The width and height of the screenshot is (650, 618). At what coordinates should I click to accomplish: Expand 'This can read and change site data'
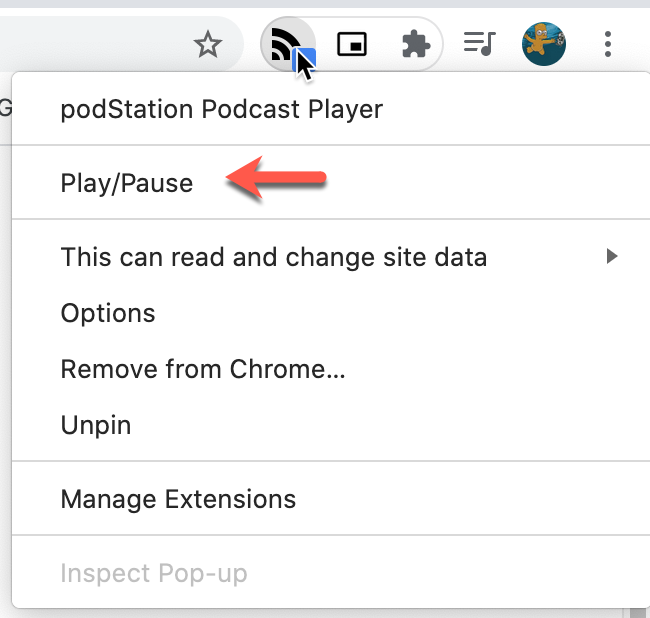pyautogui.click(x=331, y=257)
